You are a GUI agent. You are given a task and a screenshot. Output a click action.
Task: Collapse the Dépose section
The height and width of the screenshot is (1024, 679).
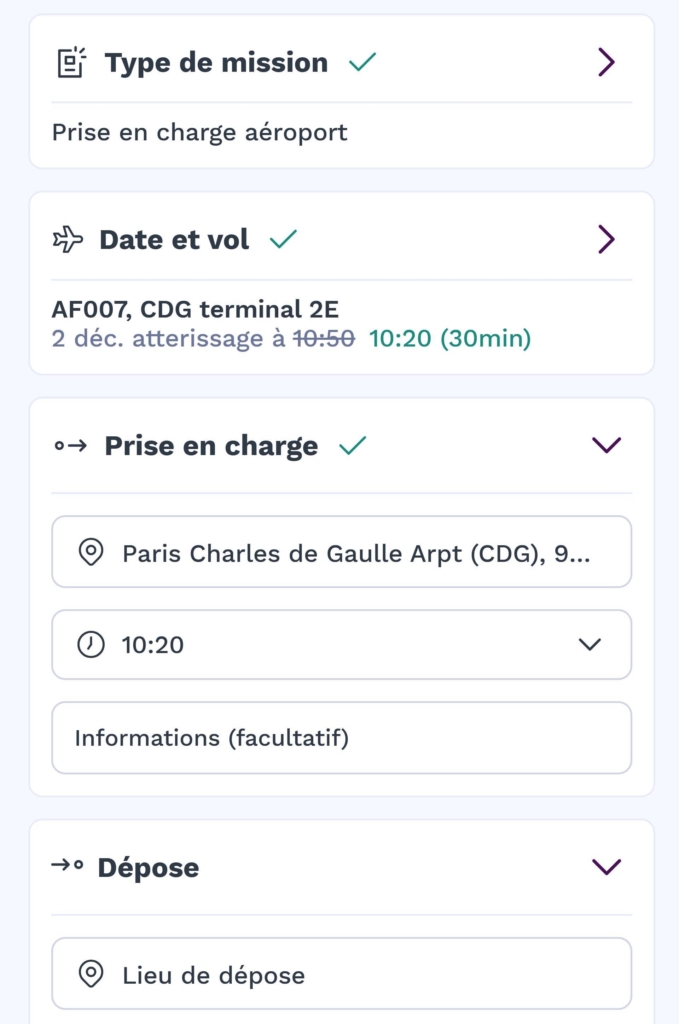(x=606, y=866)
